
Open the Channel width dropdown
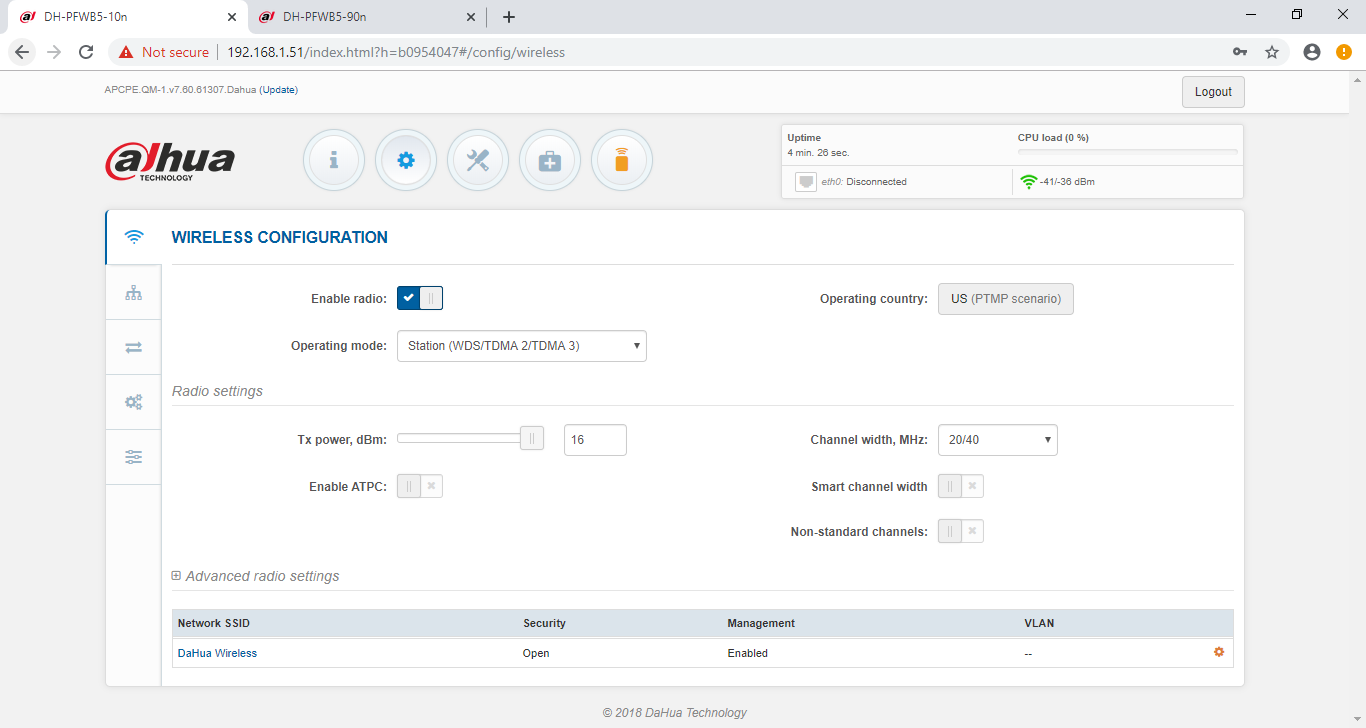pyautogui.click(x=997, y=440)
